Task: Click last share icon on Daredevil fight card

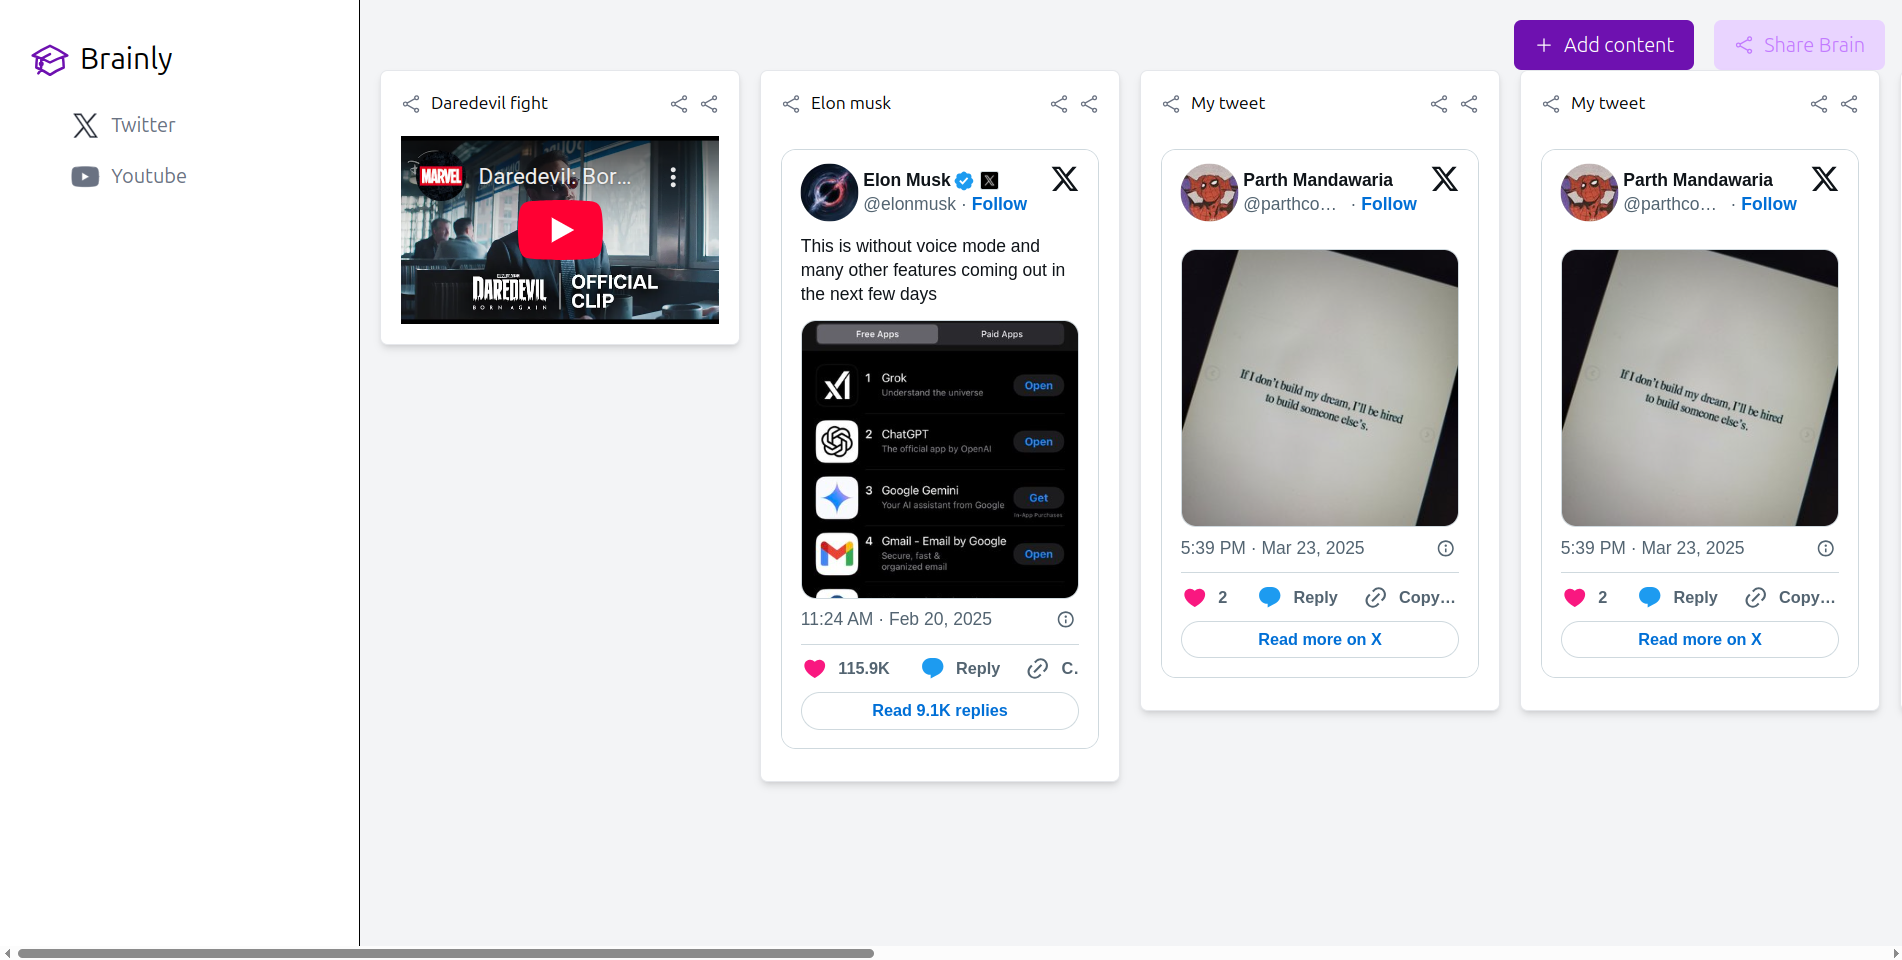Action: 709,104
